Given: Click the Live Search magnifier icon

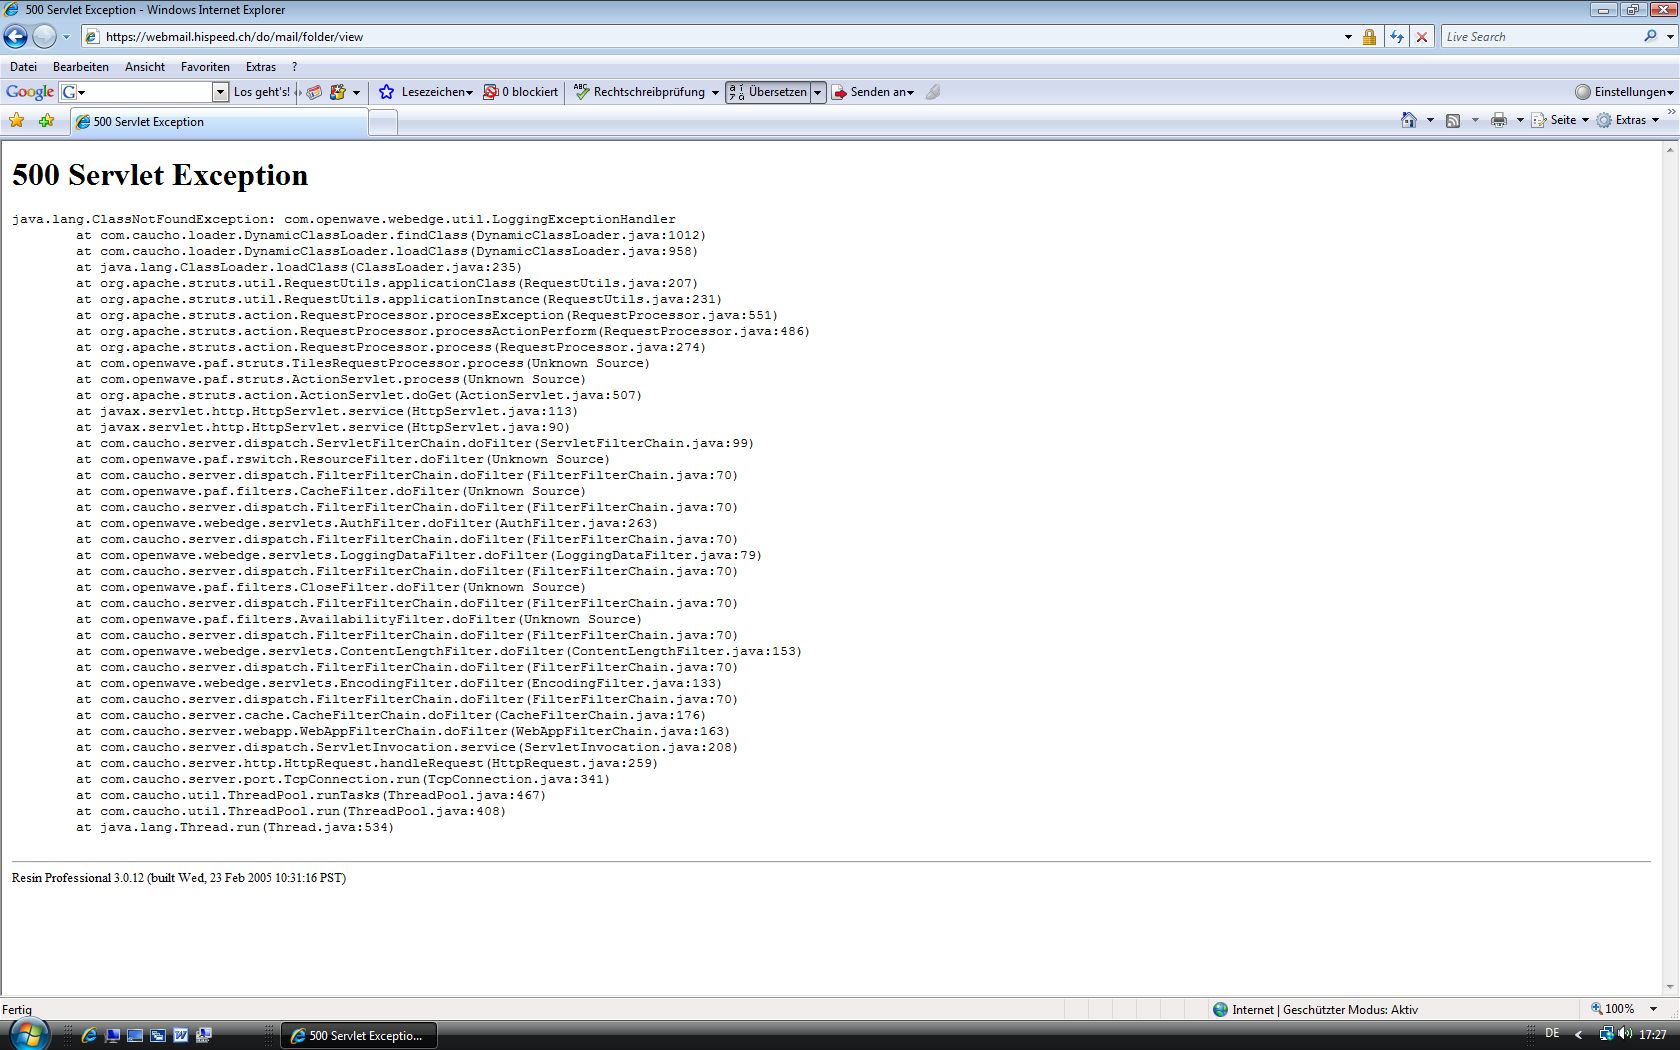Looking at the screenshot, I should [x=1650, y=36].
